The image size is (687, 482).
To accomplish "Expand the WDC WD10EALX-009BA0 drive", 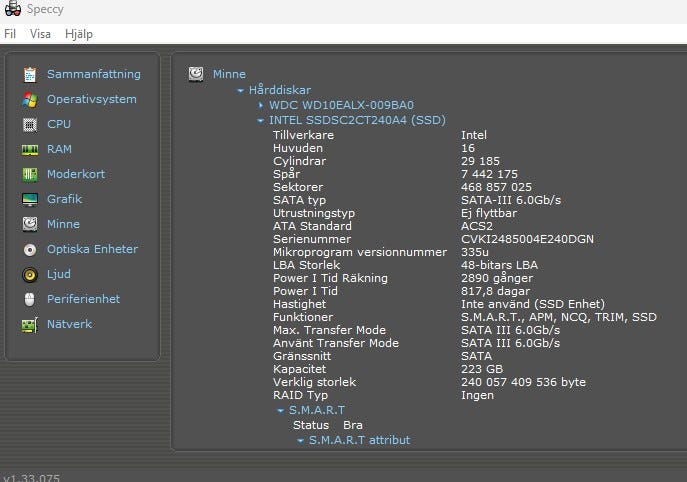I will (x=261, y=105).
